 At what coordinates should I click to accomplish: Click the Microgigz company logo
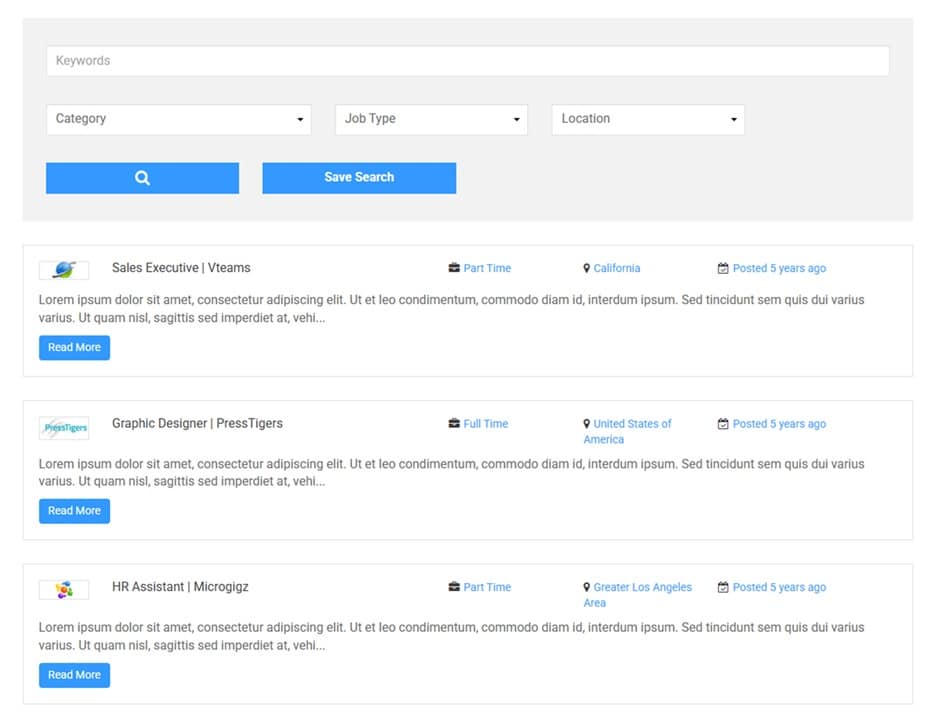point(64,590)
